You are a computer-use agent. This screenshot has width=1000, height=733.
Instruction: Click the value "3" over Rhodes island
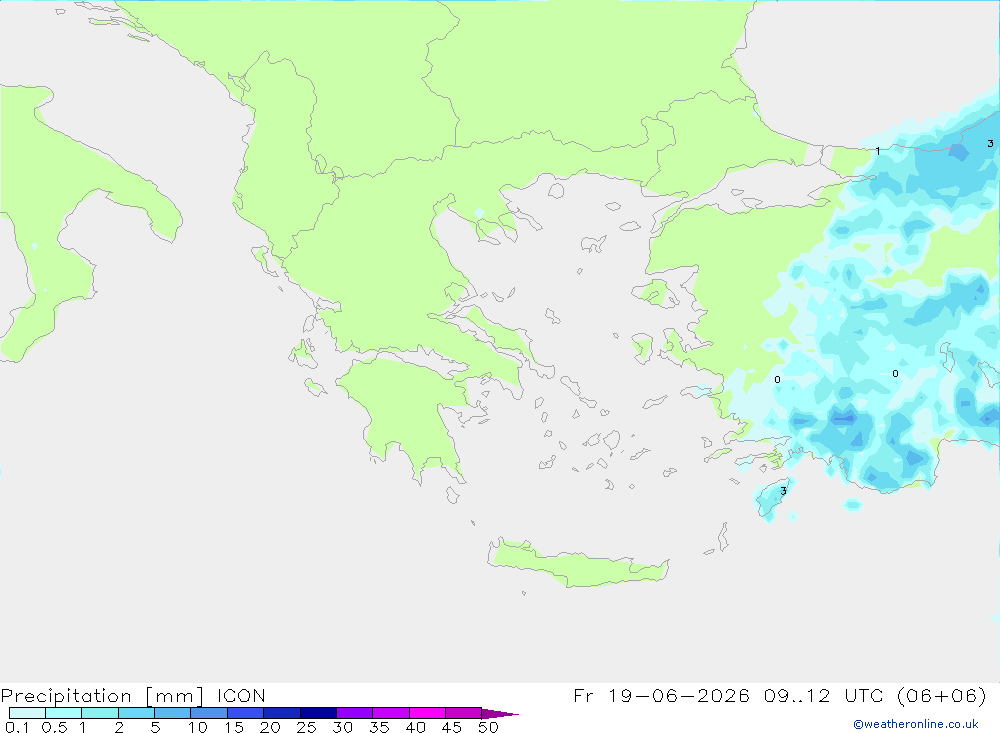783,491
